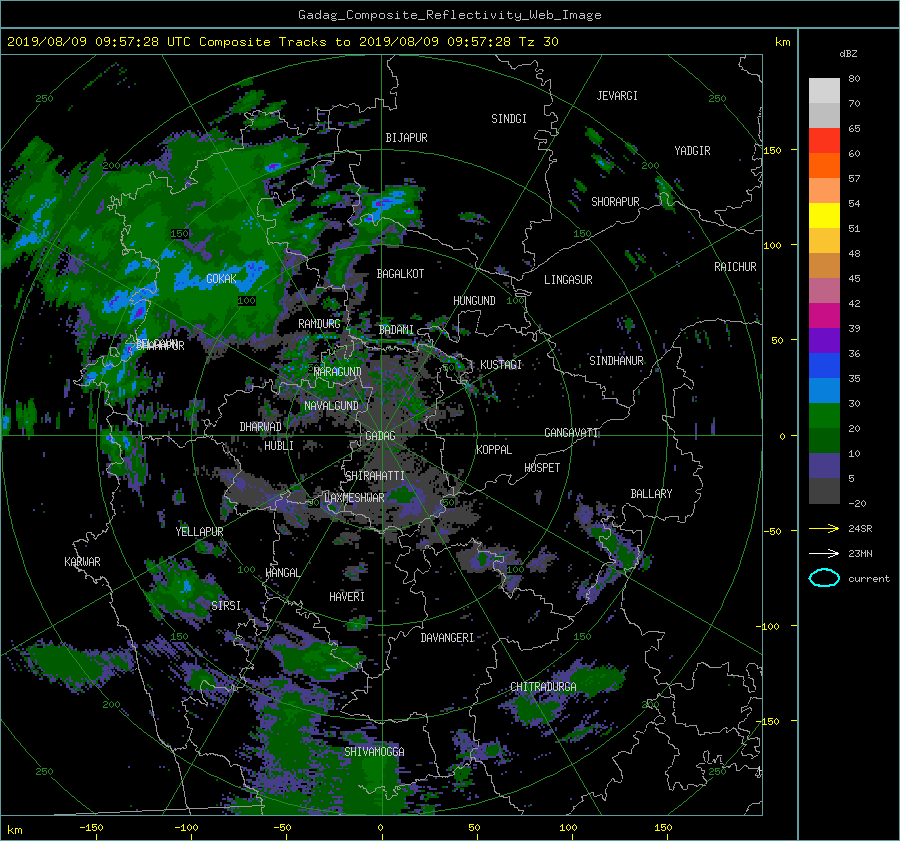Select the red 60-65 dBZ swatch

click(824, 140)
